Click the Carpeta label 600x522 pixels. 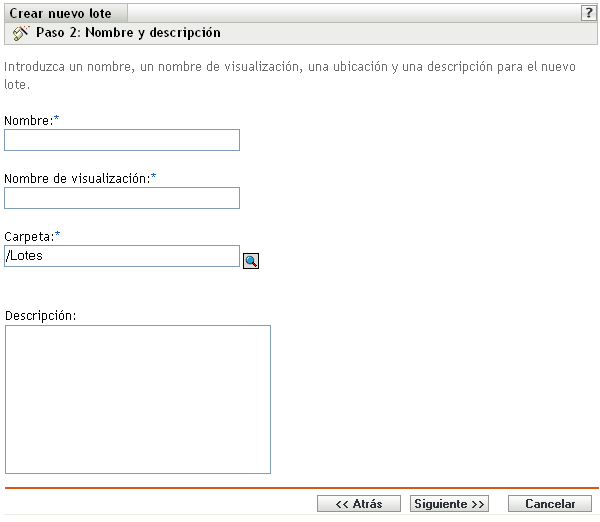[29, 237]
